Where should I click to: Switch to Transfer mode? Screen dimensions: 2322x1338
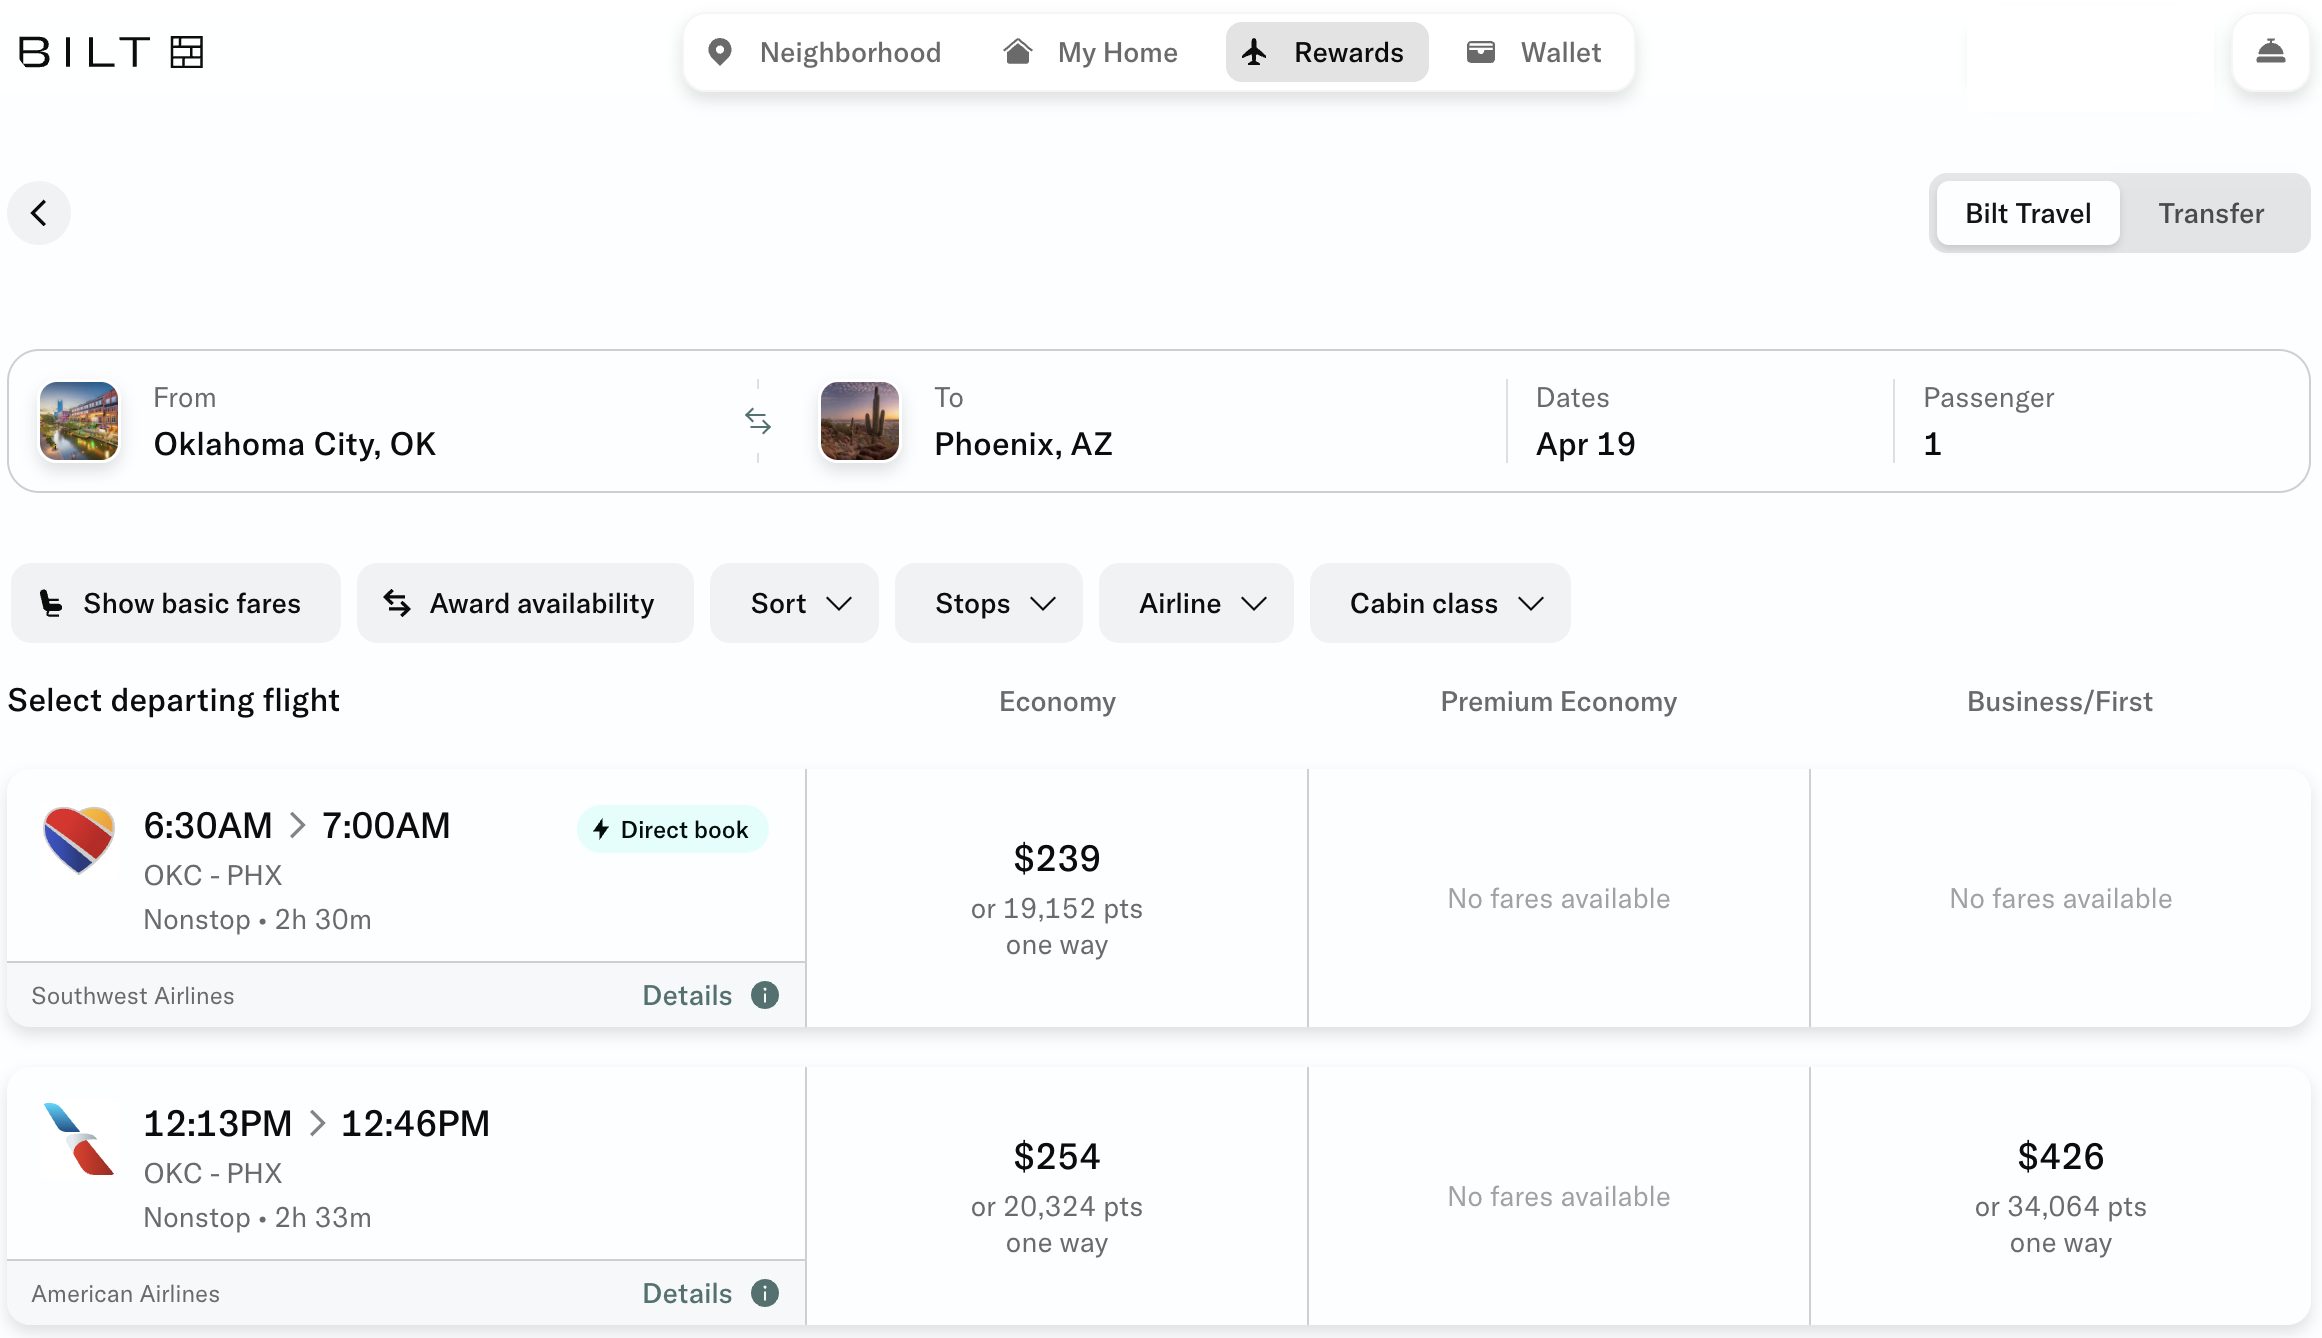[x=2210, y=213]
